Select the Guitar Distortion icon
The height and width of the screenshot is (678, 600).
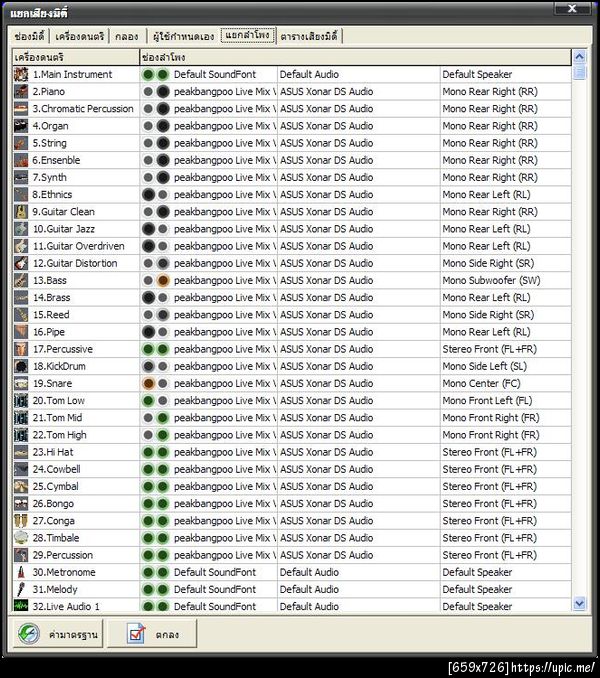point(21,263)
